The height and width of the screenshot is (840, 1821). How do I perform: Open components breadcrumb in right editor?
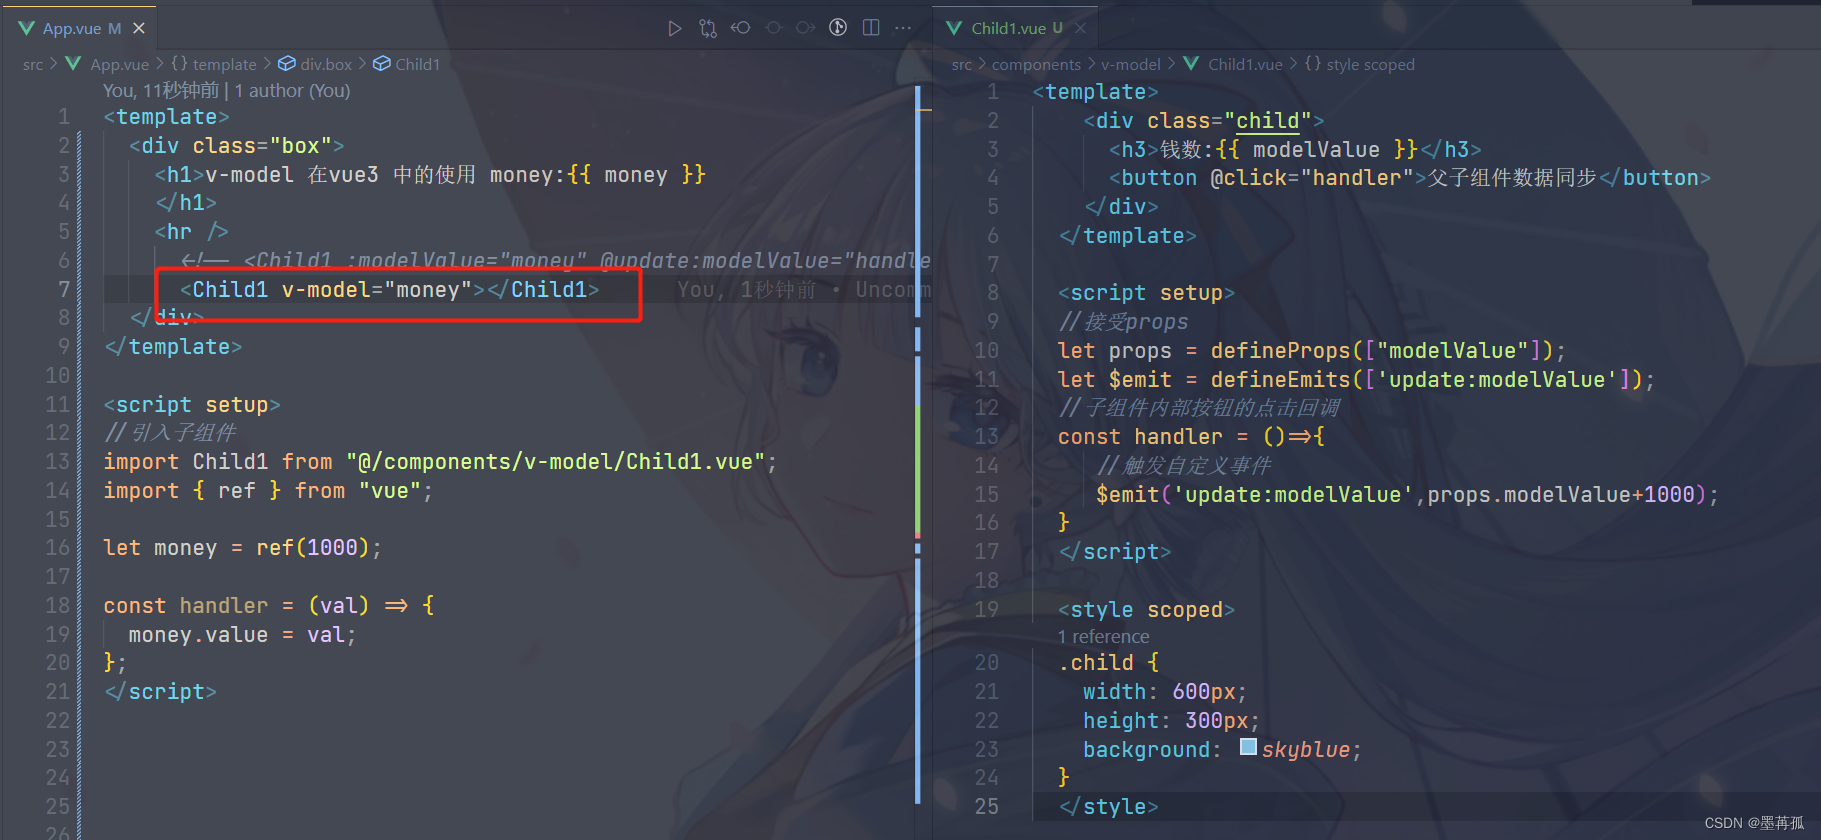coord(1036,64)
